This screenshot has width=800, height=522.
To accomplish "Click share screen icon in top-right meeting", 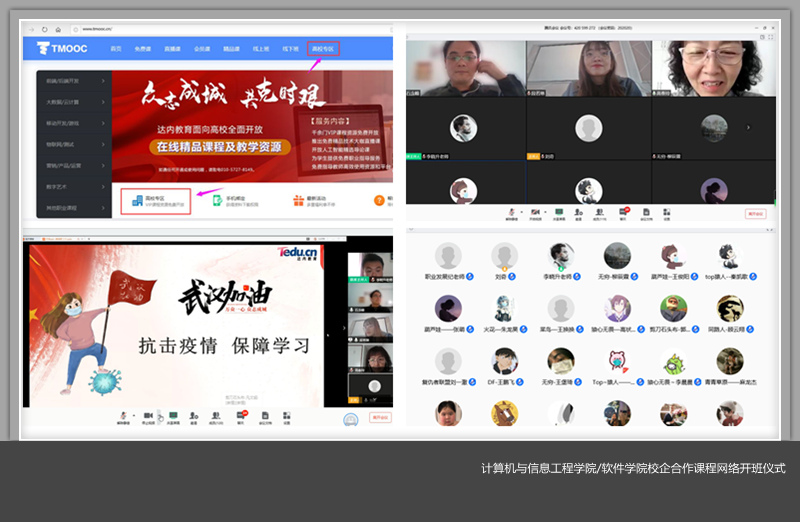I will [558, 212].
